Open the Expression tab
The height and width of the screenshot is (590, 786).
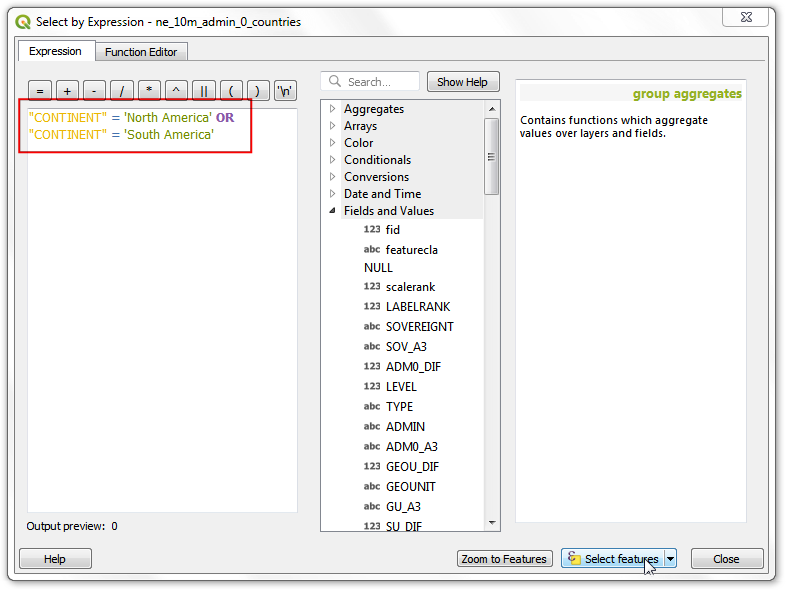[x=55, y=51]
